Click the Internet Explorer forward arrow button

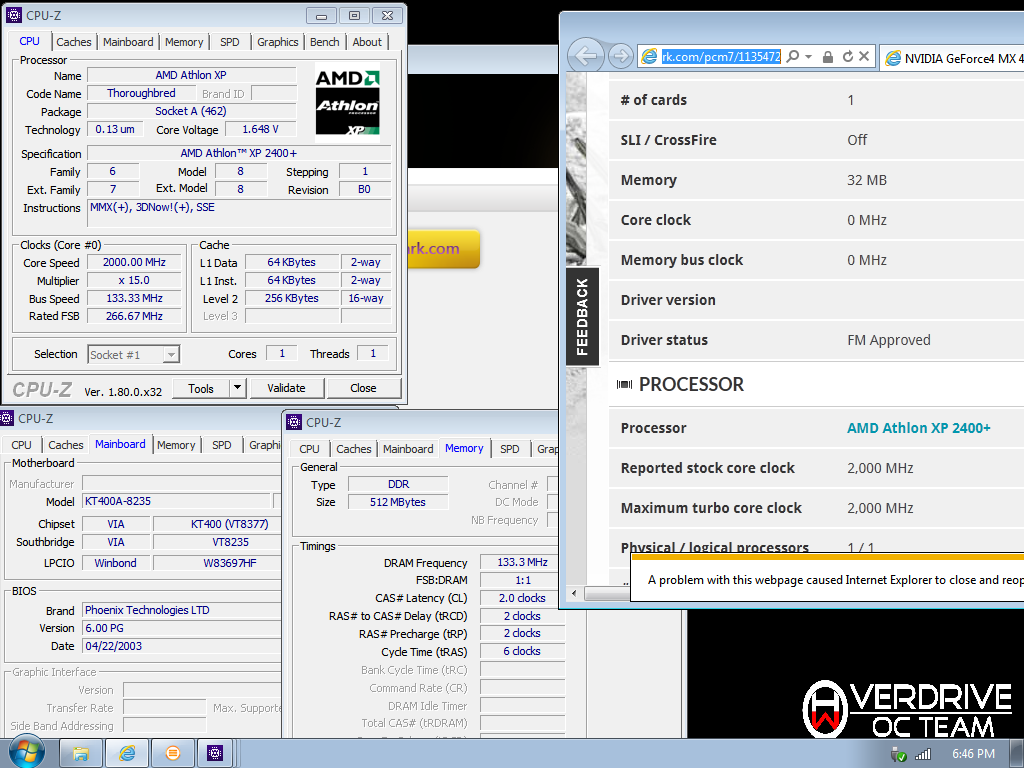tap(620, 56)
